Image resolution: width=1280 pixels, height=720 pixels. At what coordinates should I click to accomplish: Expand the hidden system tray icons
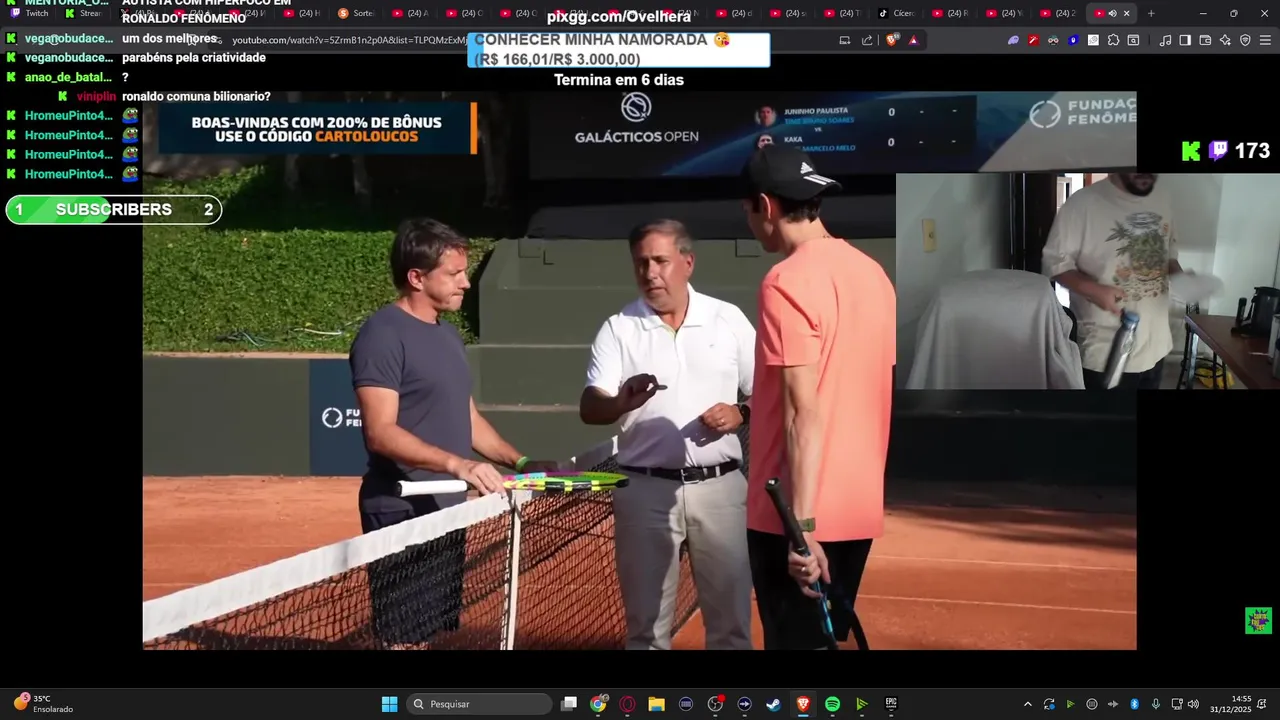pyautogui.click(x=1027, y=704)
